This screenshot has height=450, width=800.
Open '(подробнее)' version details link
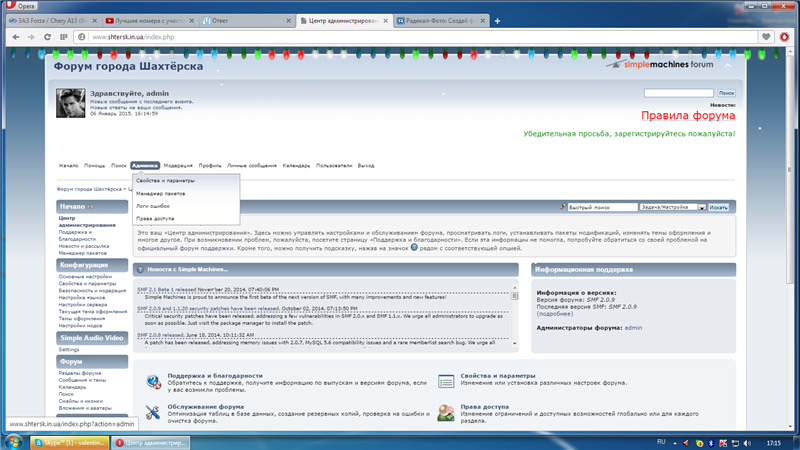click(x=555, y=314)
